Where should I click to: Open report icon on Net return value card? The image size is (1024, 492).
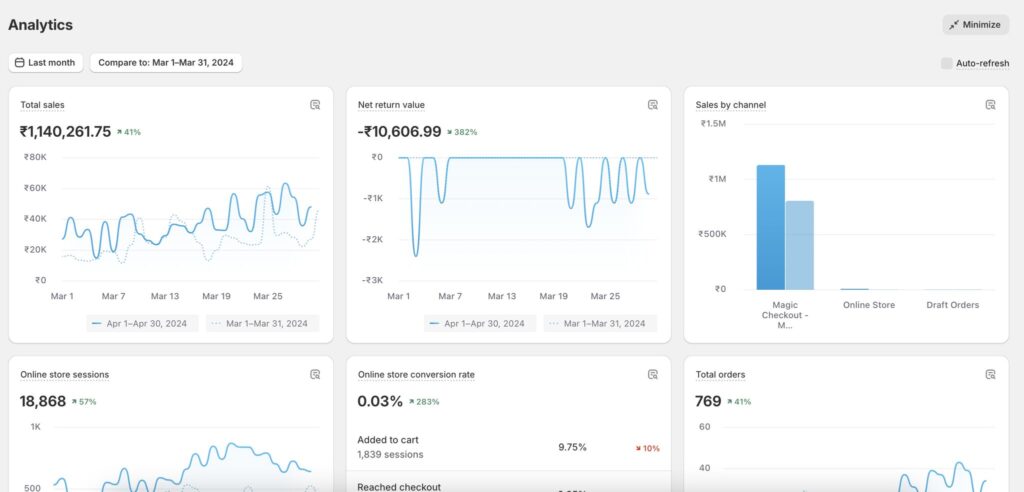(653, 105)
